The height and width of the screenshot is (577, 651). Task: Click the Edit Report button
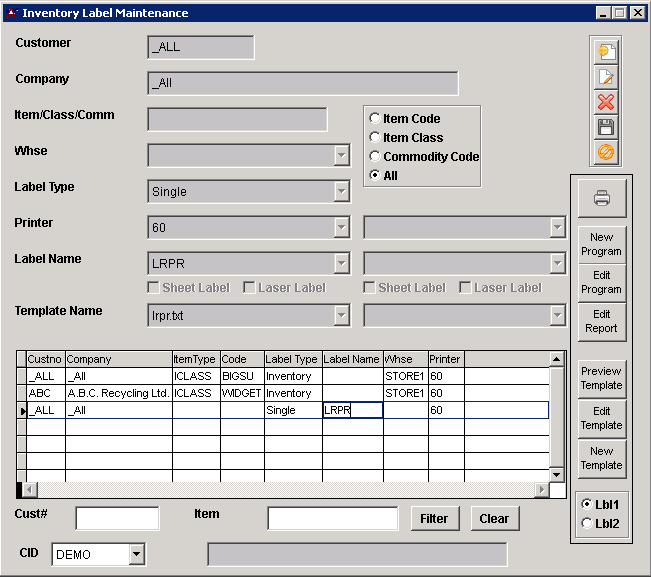point(601,321)
